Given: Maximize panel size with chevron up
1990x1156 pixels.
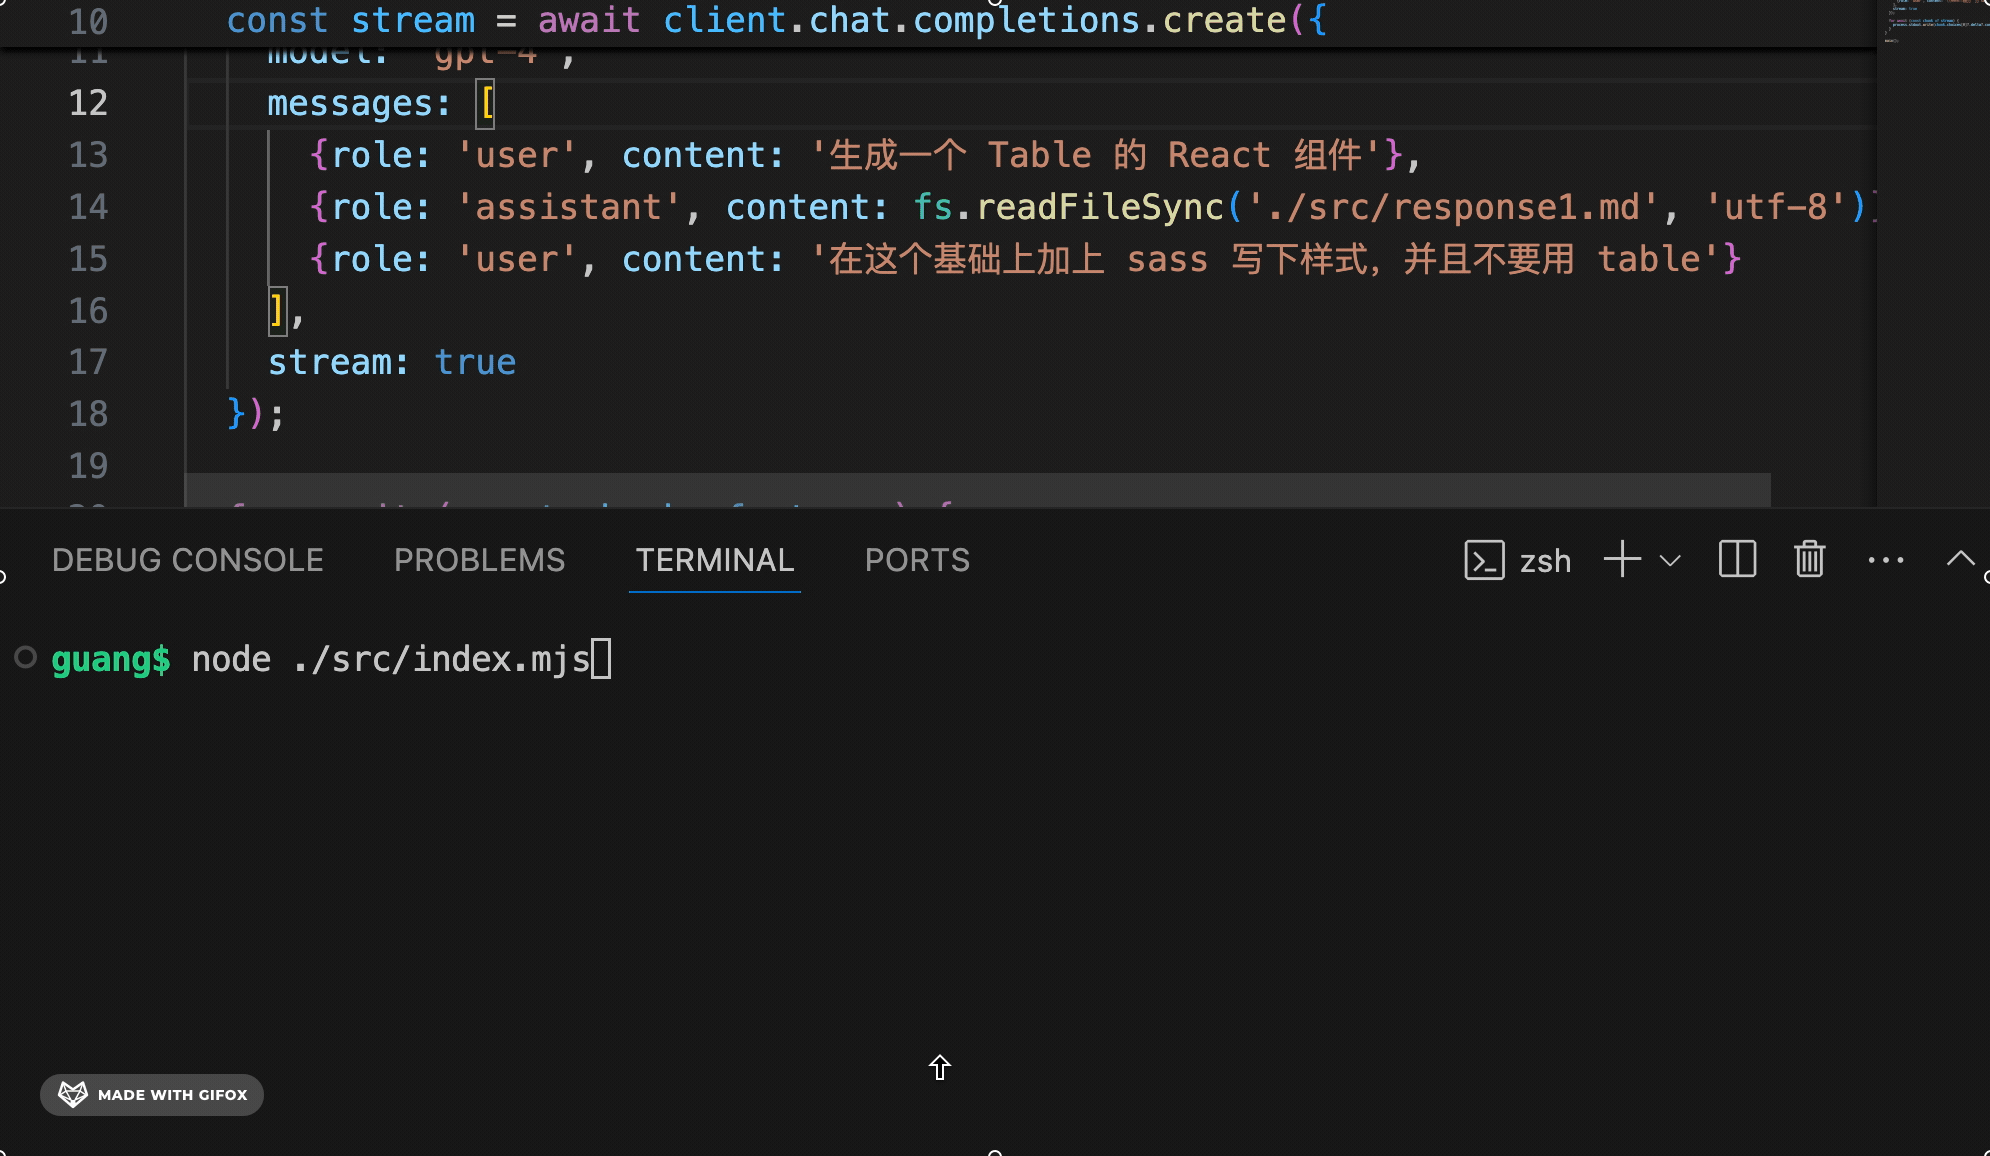Looking at the screenshot, I should (1960, 559).
